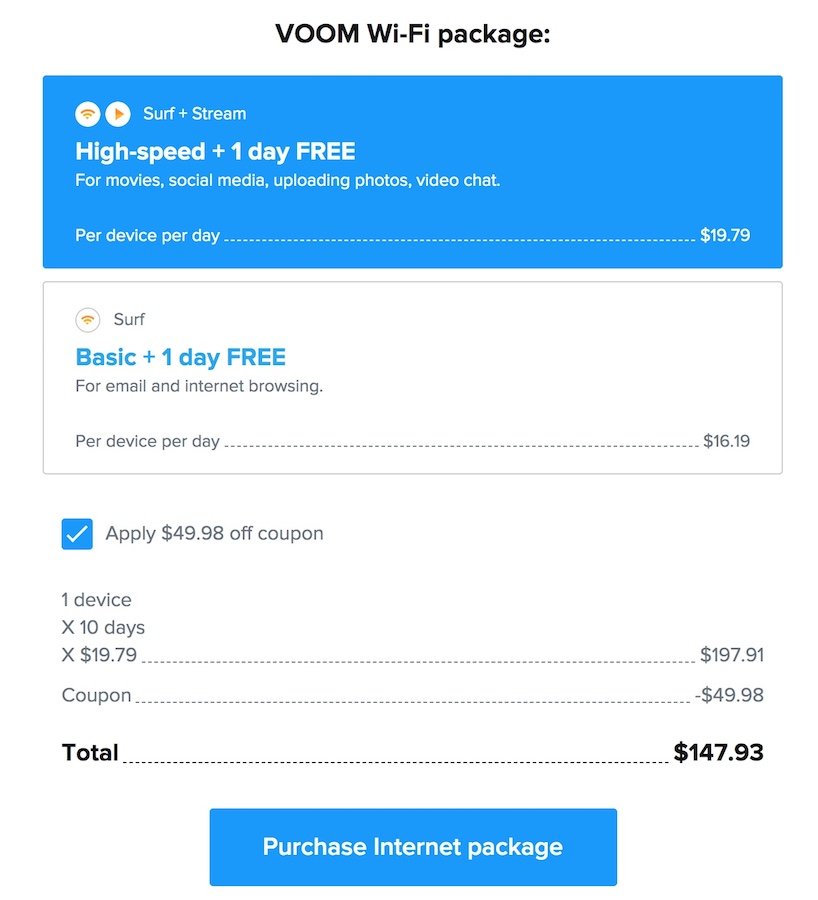Screen dimensions: 818x900
Task: Click the Purchase Internet package button
Action: pos(413,847)
